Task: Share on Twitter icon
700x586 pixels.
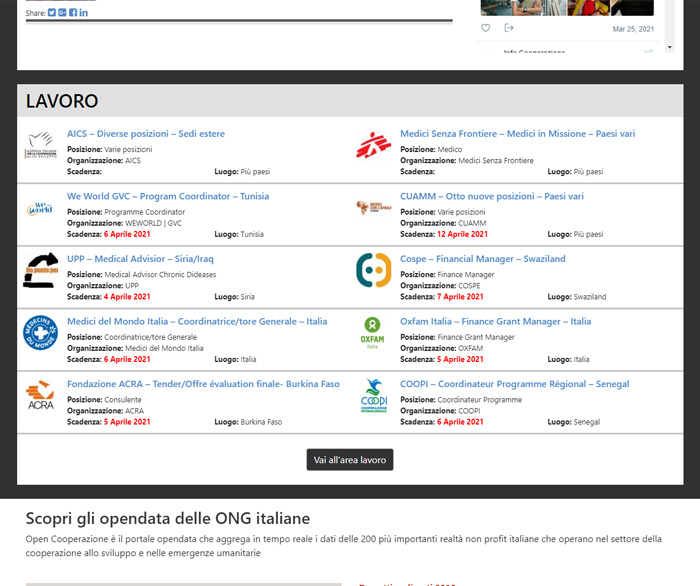Action: point(52,13)
